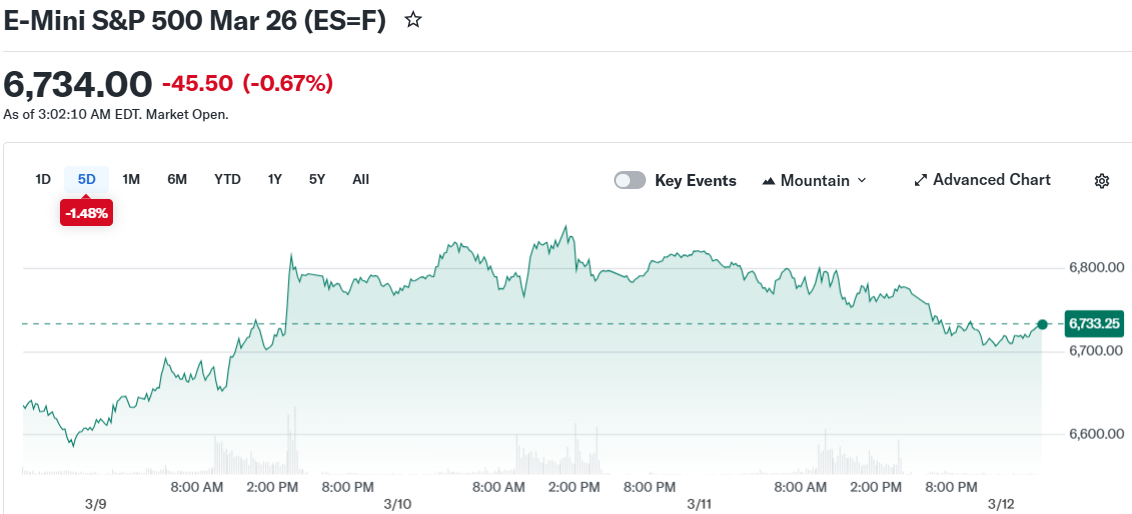The width and height of the screenshot is (1132, 514).
Task: Switch to the 6M time range
Action: [x=177, y=180]
